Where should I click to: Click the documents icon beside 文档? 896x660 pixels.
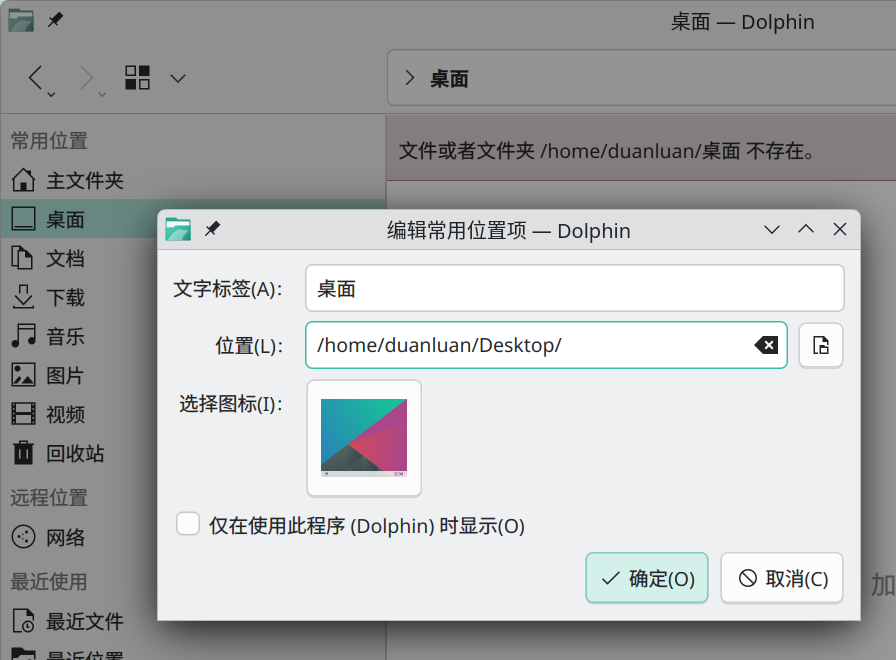(x=23, y=258)
